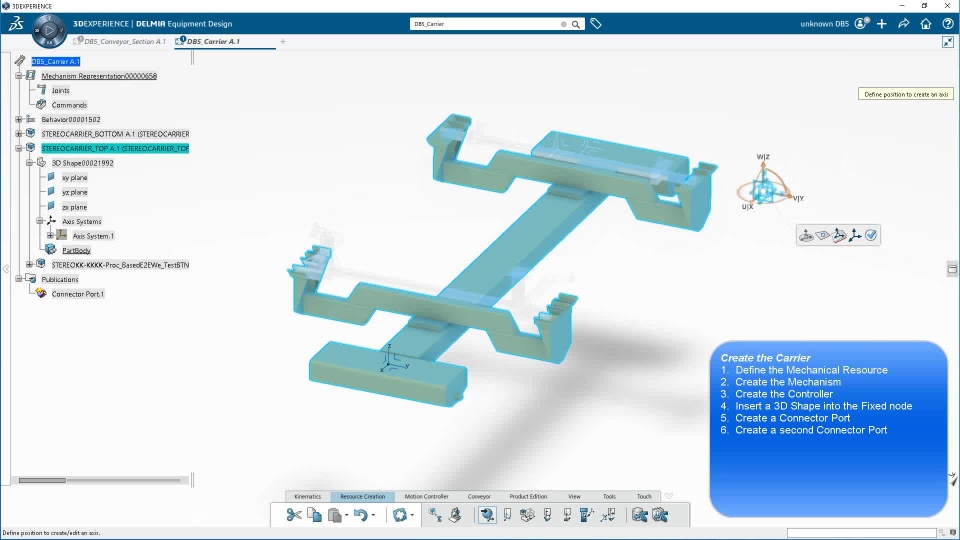Click the Home icon in top bar
Viewport: 960px width, 540px height.
(x=926, y=24)
